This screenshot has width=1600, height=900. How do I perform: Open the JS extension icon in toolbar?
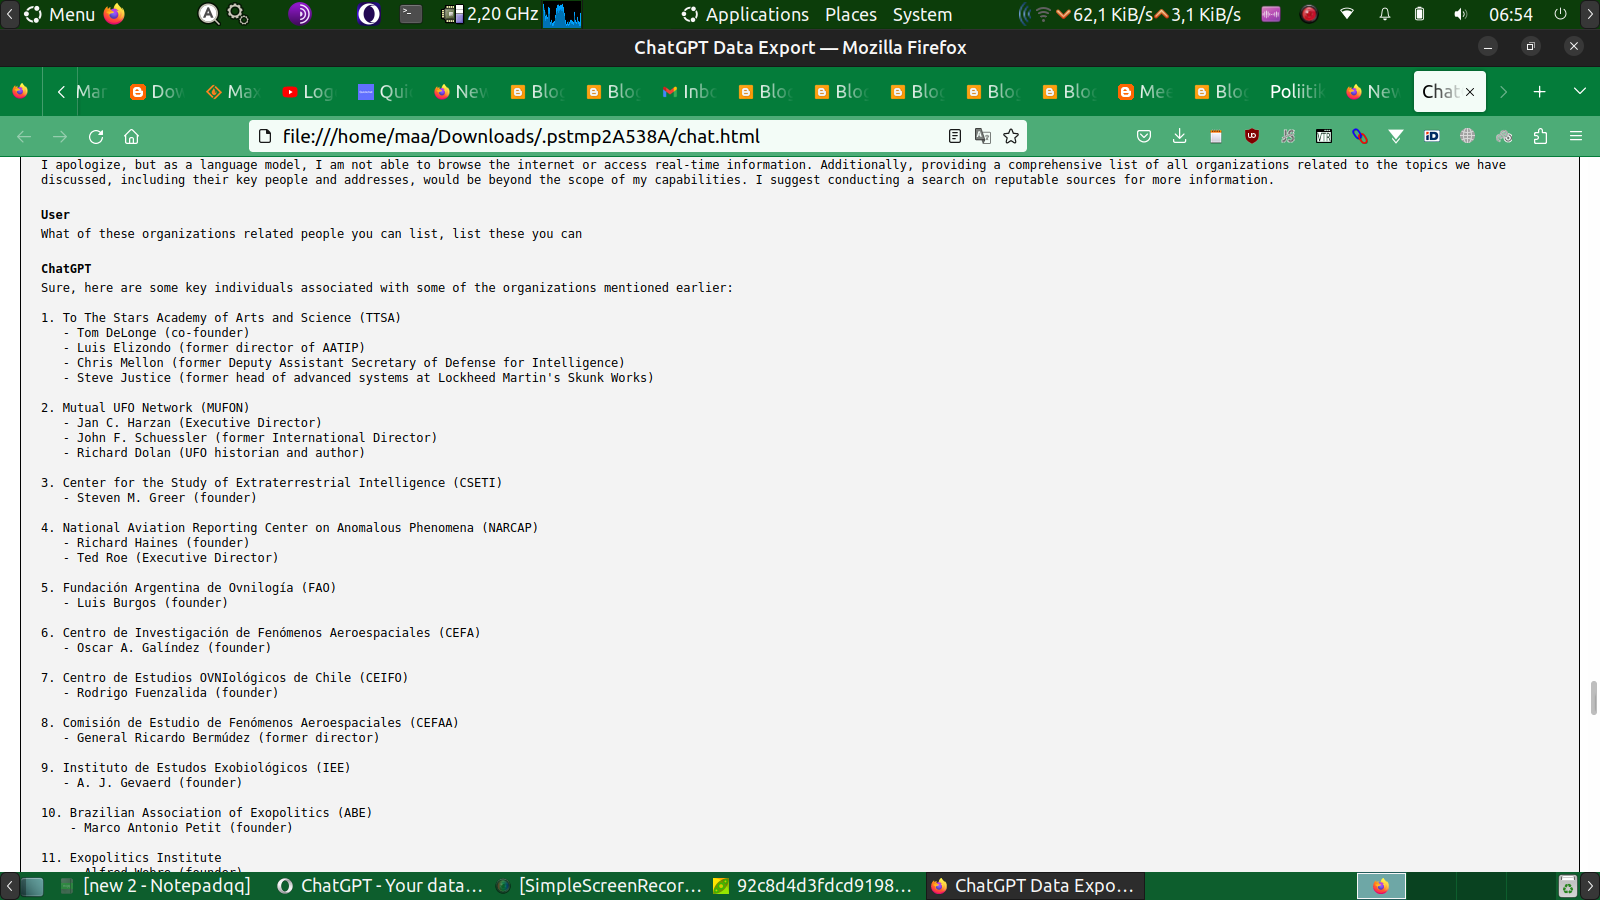tap(1288, 136)
